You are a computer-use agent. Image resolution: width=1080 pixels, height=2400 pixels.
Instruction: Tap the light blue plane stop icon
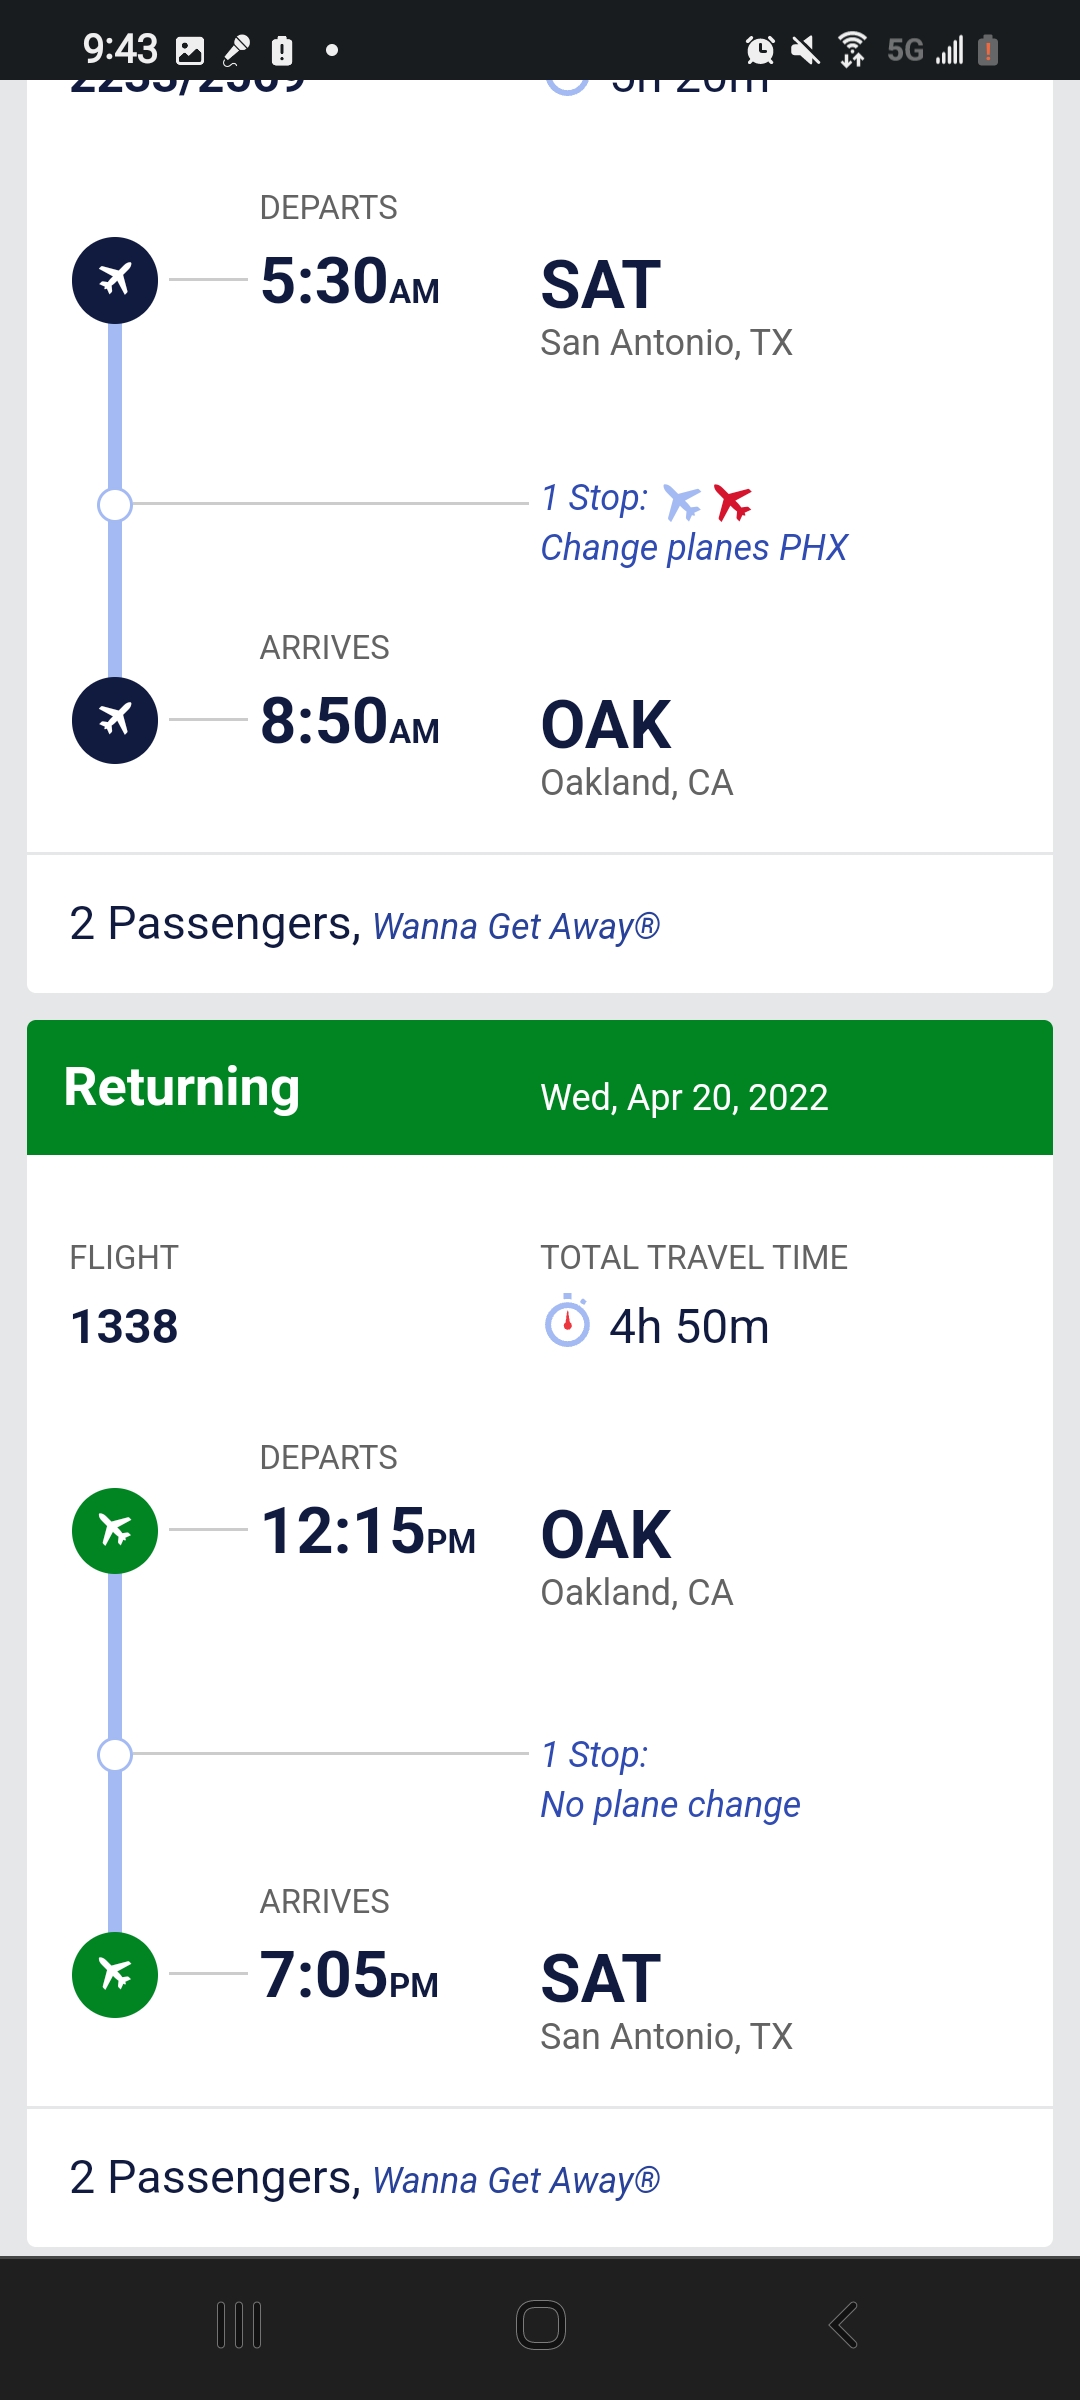[x=682, y=502]
